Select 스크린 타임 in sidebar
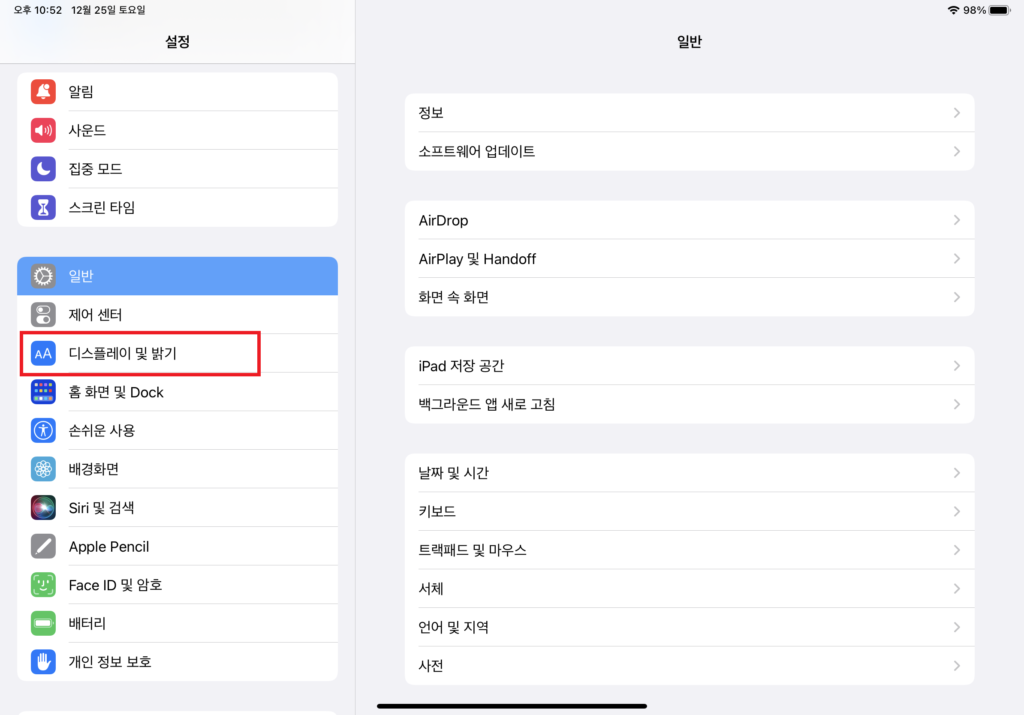This screenshot has width=1024, height=715. [178, 207]
